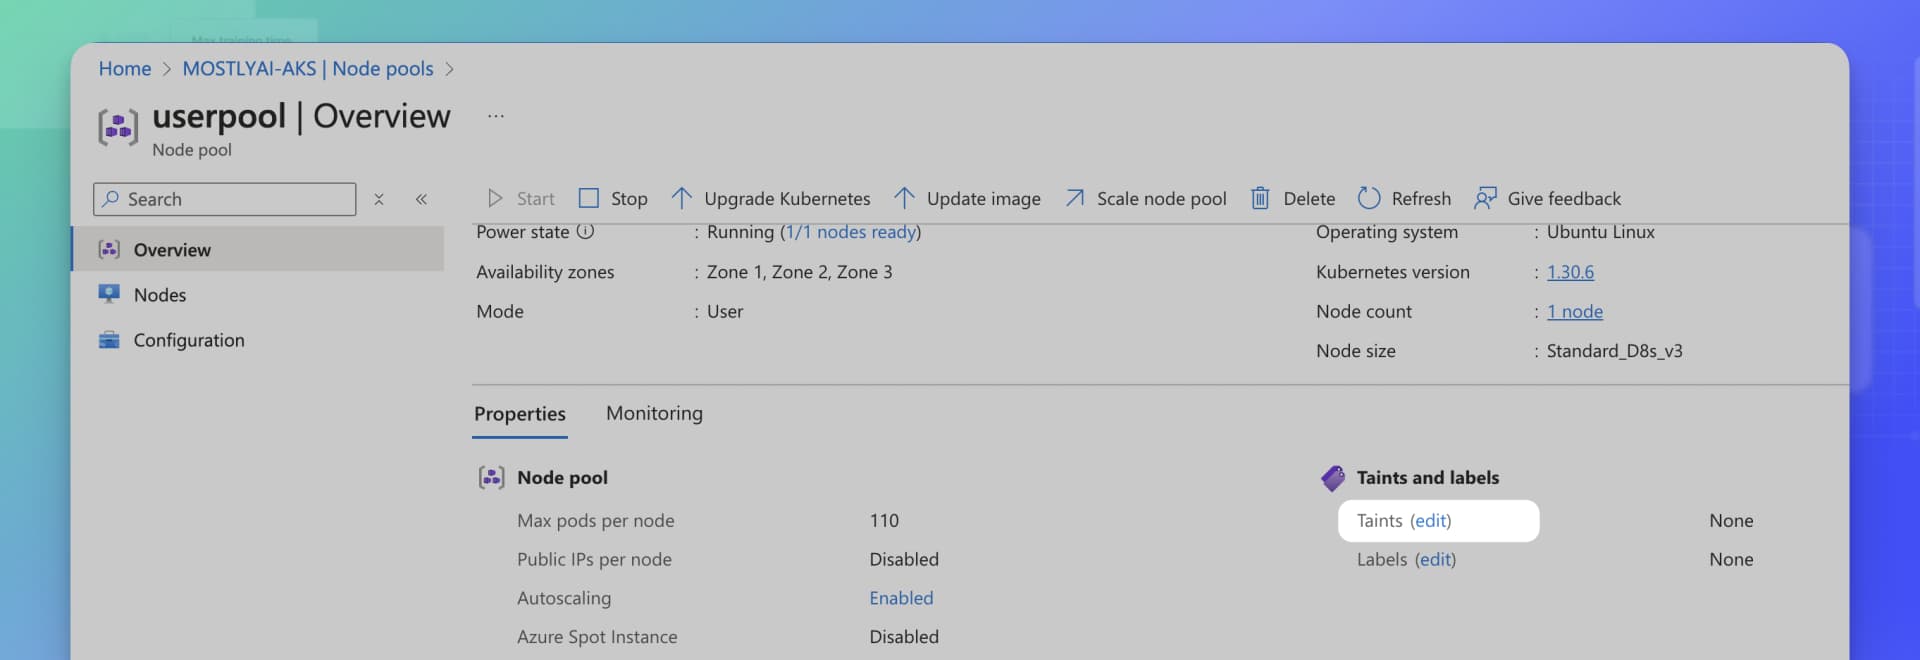Image resolution: width=1920 pixels, height=660 pixels.
Task: Collapse the sidebar menu using double chevron
Action: coord(421,199)
